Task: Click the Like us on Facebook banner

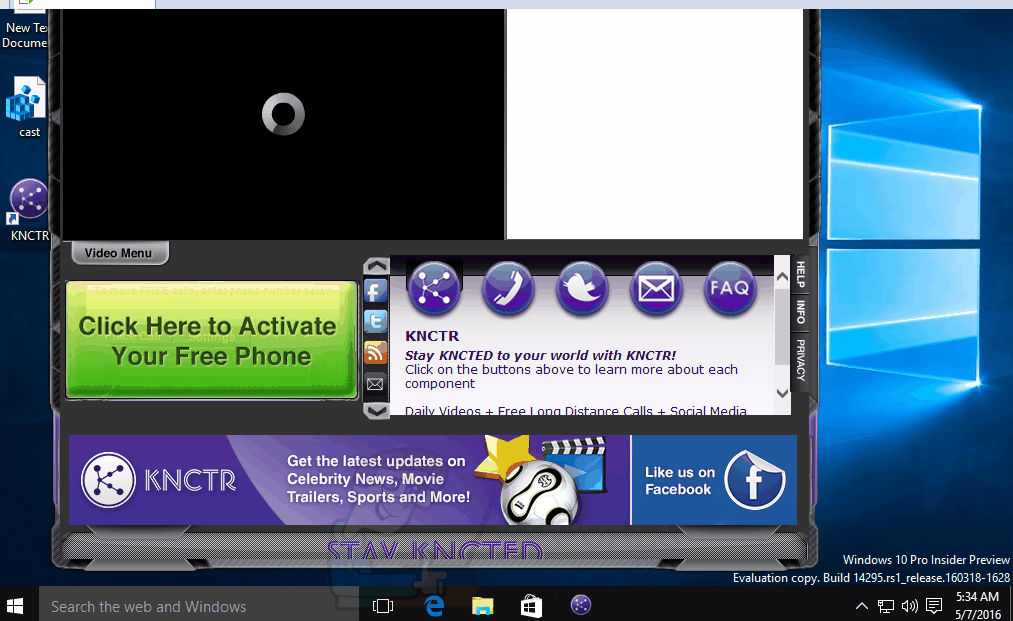Action: (714, 479)
